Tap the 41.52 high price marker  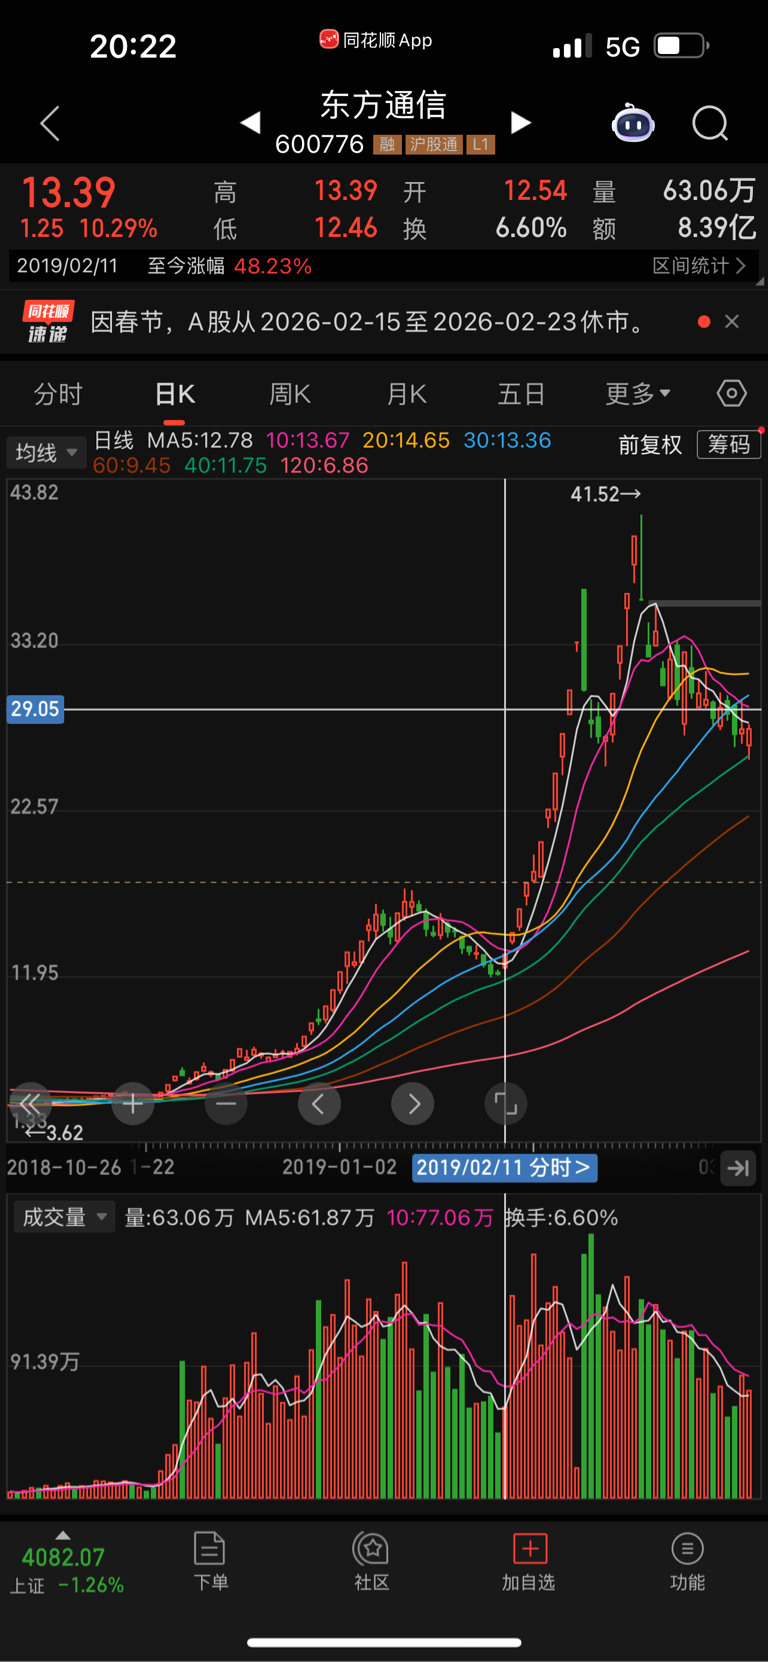[605, 494]
